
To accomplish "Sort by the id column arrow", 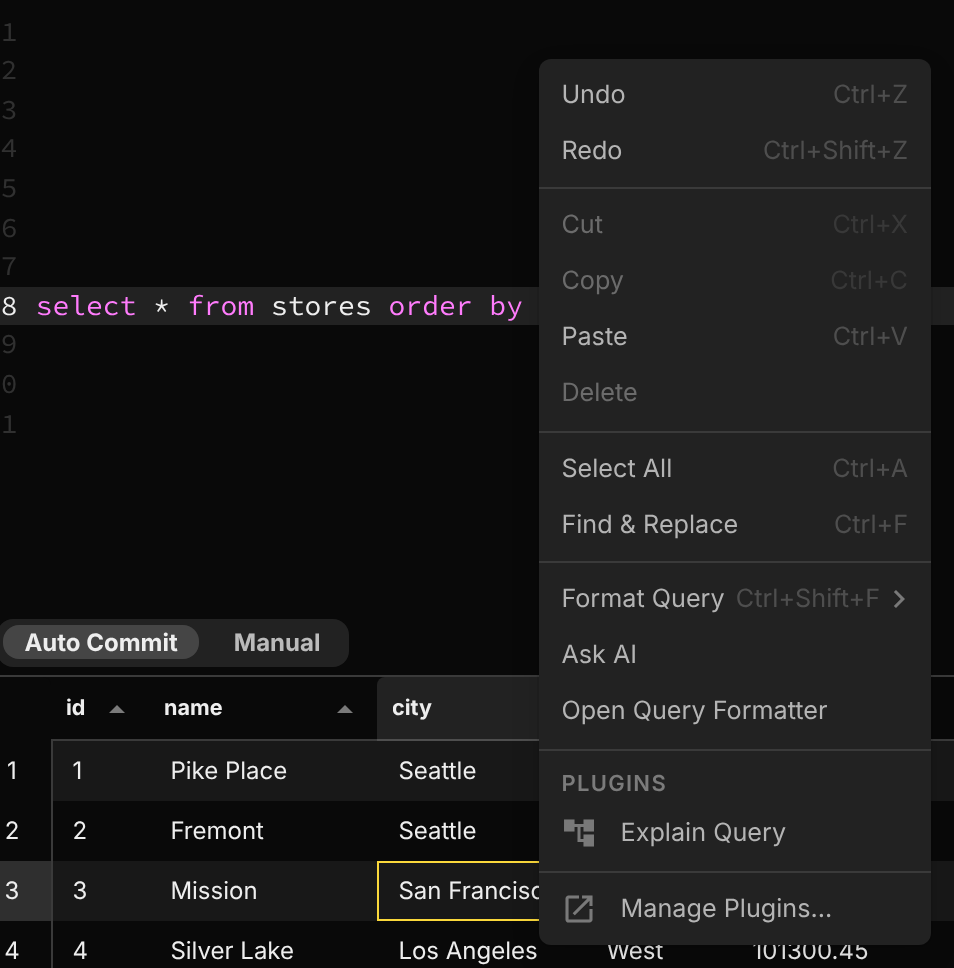I will coord(117,710).
